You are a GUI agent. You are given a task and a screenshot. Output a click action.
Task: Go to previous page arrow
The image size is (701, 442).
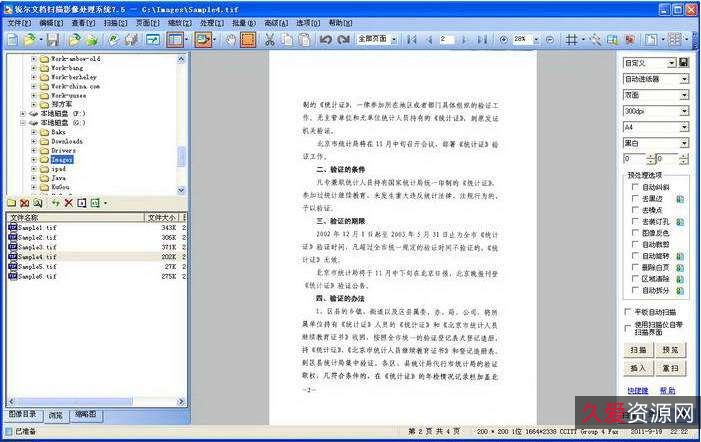(x=429, y=40)
